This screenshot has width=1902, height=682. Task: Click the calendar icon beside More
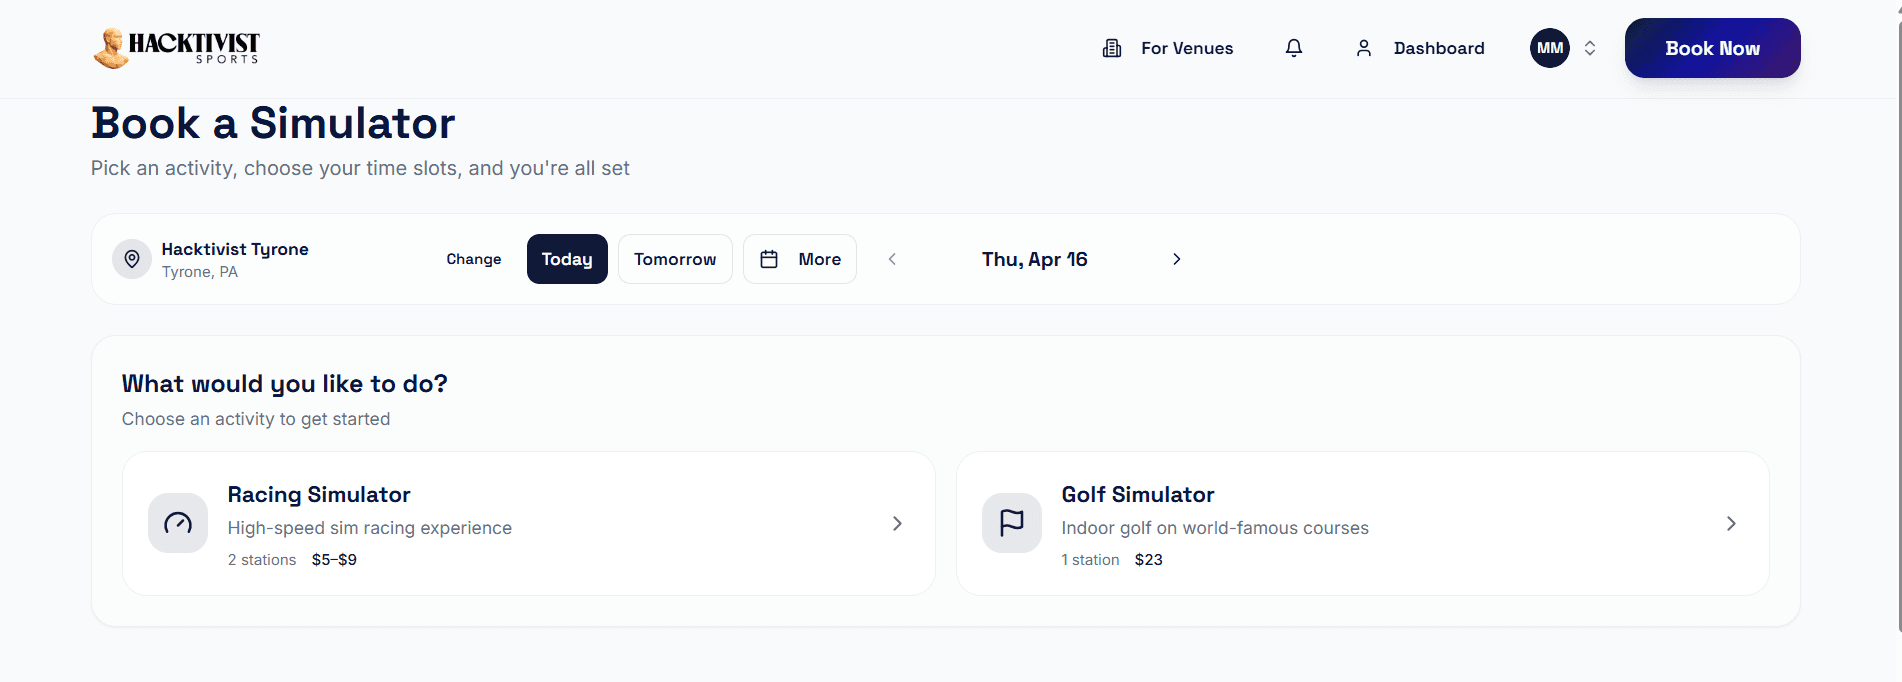pos(769,259)
